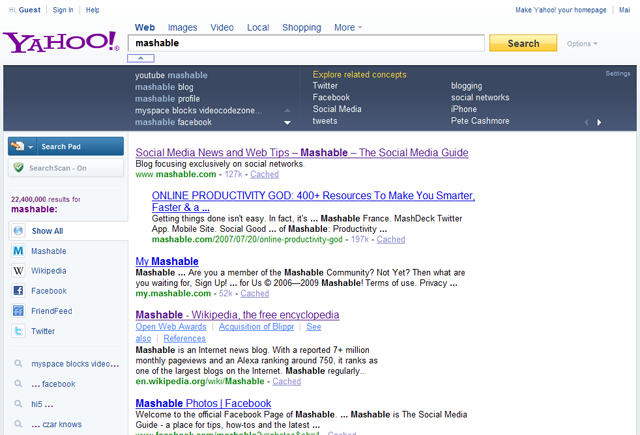Screen dimensions: 640x435
Task: Show previous related concepts with left arrow
Action: click(x=587, y=122)
